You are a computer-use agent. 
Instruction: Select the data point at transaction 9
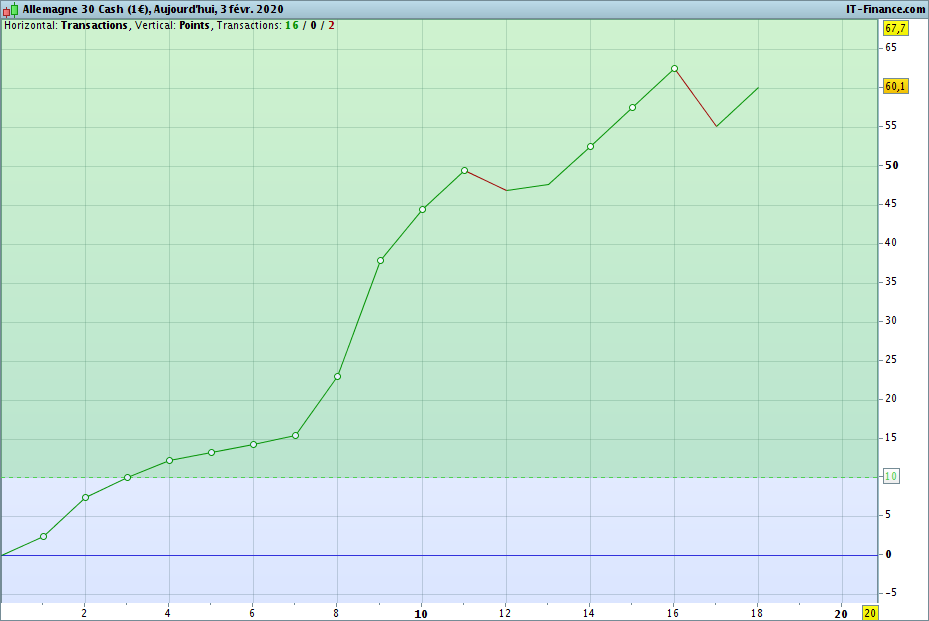pyautogui.click(x=380, y=261)
